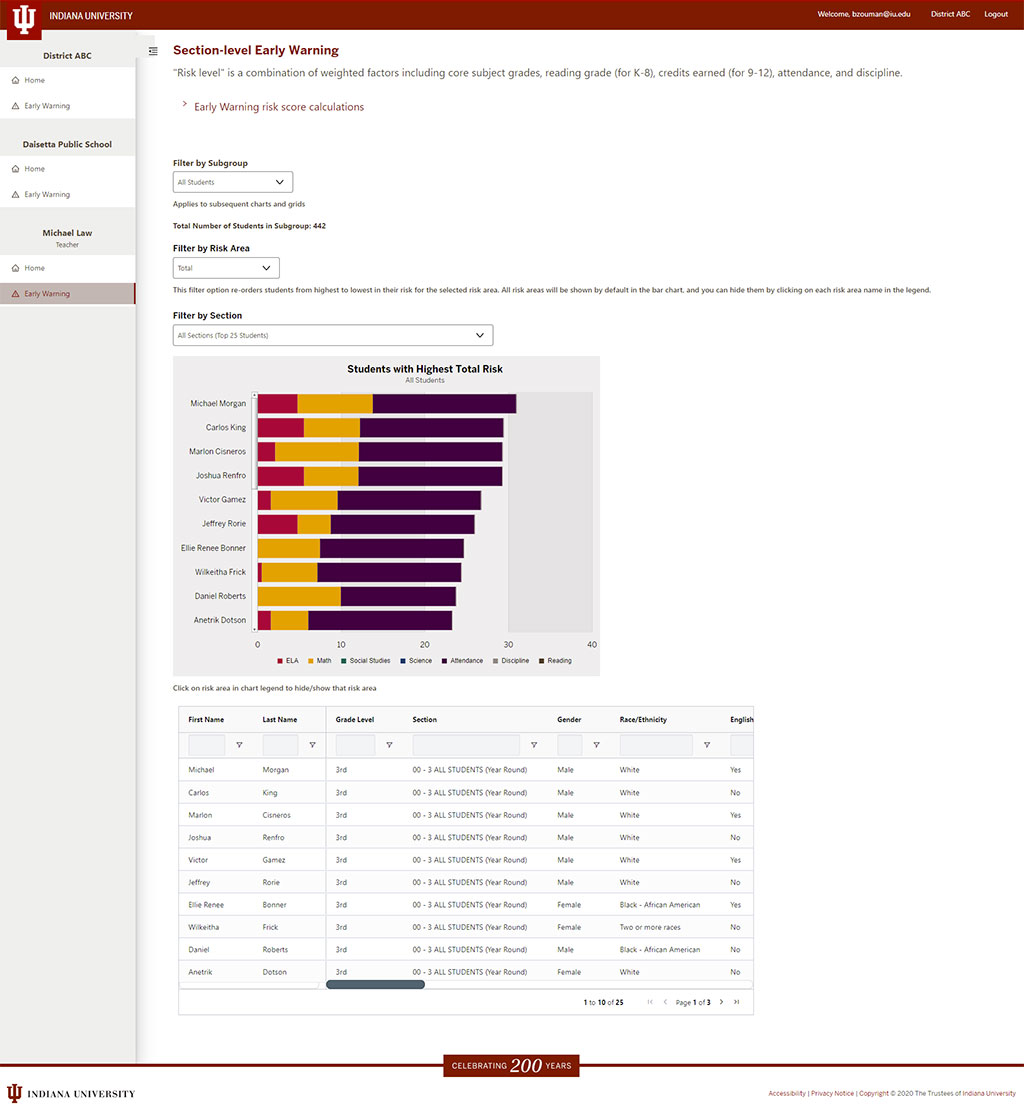This screenshot has width=1024, height=1116.
Task: Select the warning triangle icon for District ABC
Action: click(18, 105)
